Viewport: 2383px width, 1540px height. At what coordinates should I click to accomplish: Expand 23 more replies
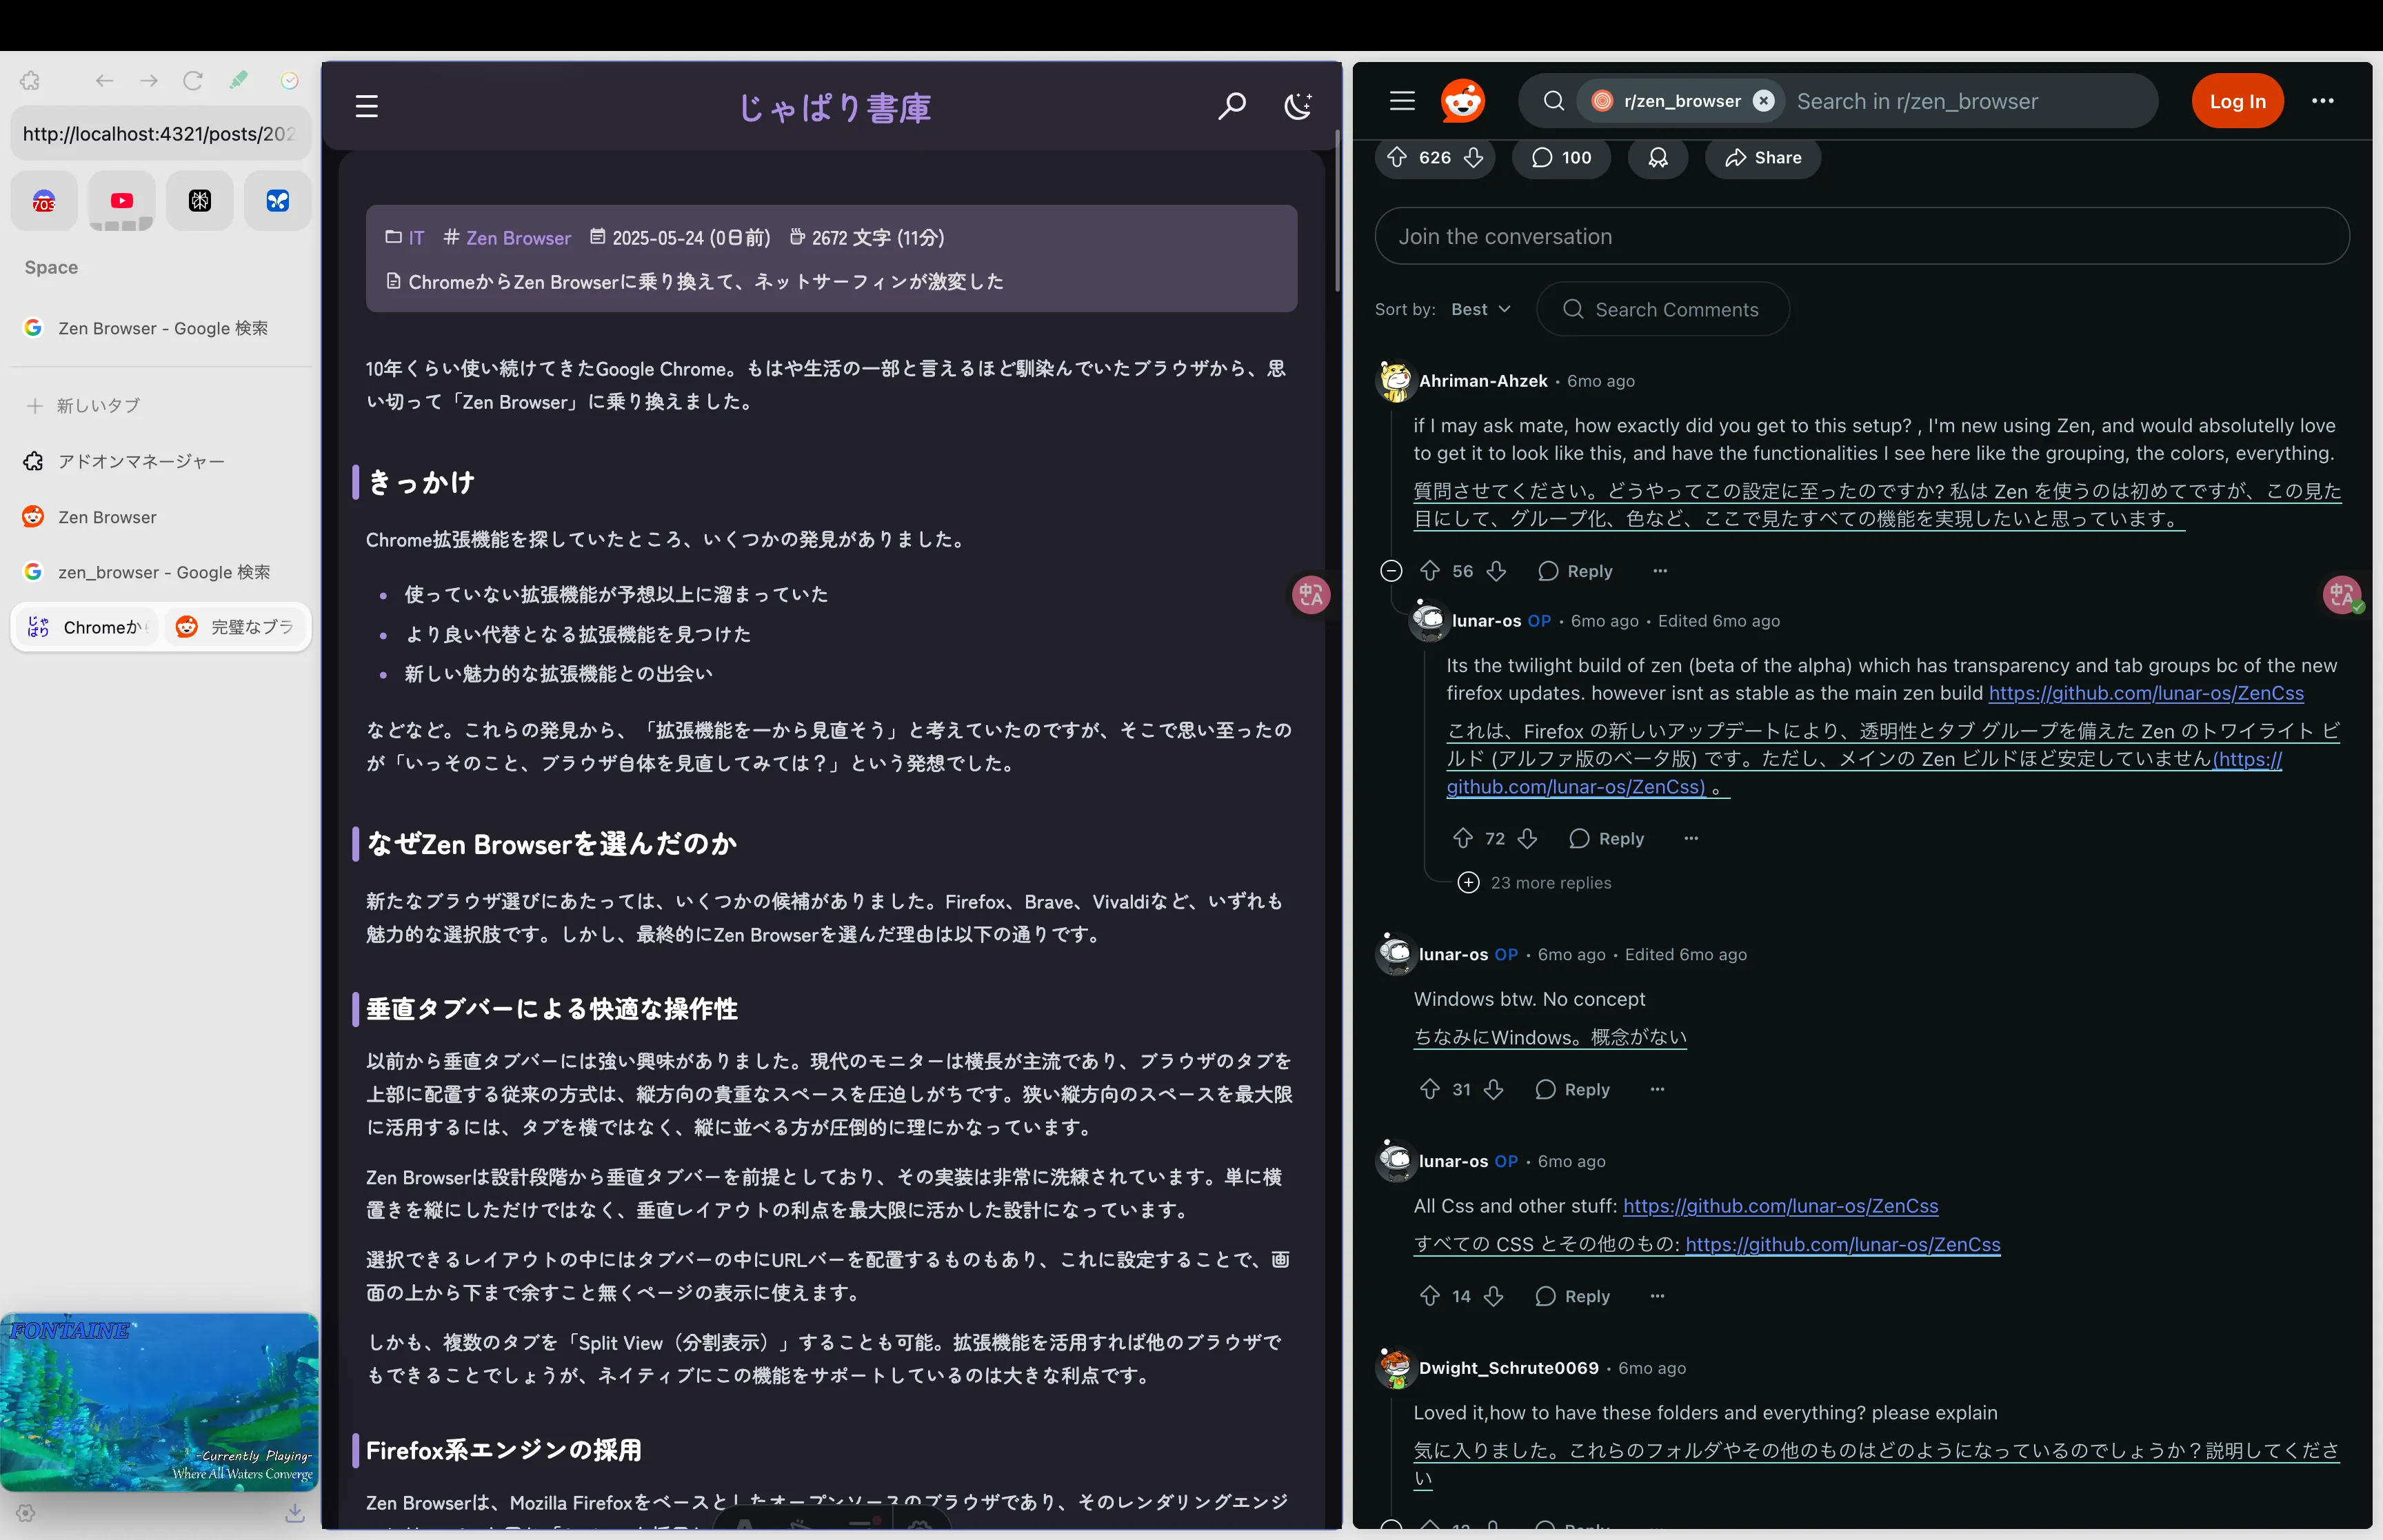pos(1534,882)
